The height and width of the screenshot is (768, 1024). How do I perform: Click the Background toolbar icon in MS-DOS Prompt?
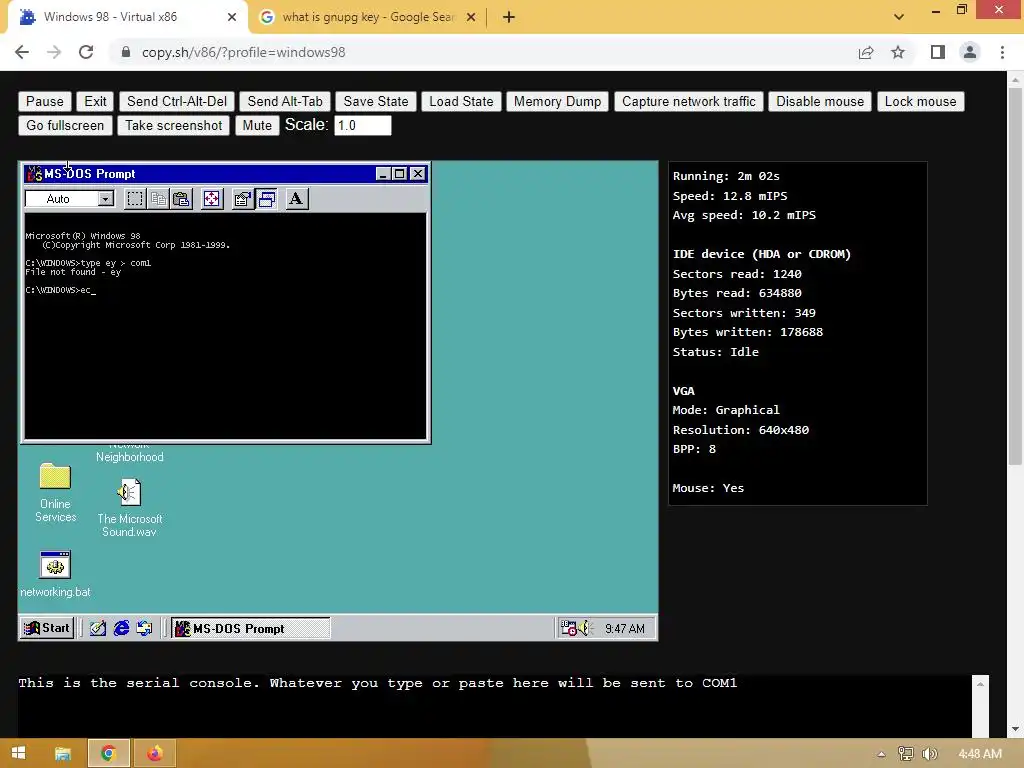[x=266, y=199]
